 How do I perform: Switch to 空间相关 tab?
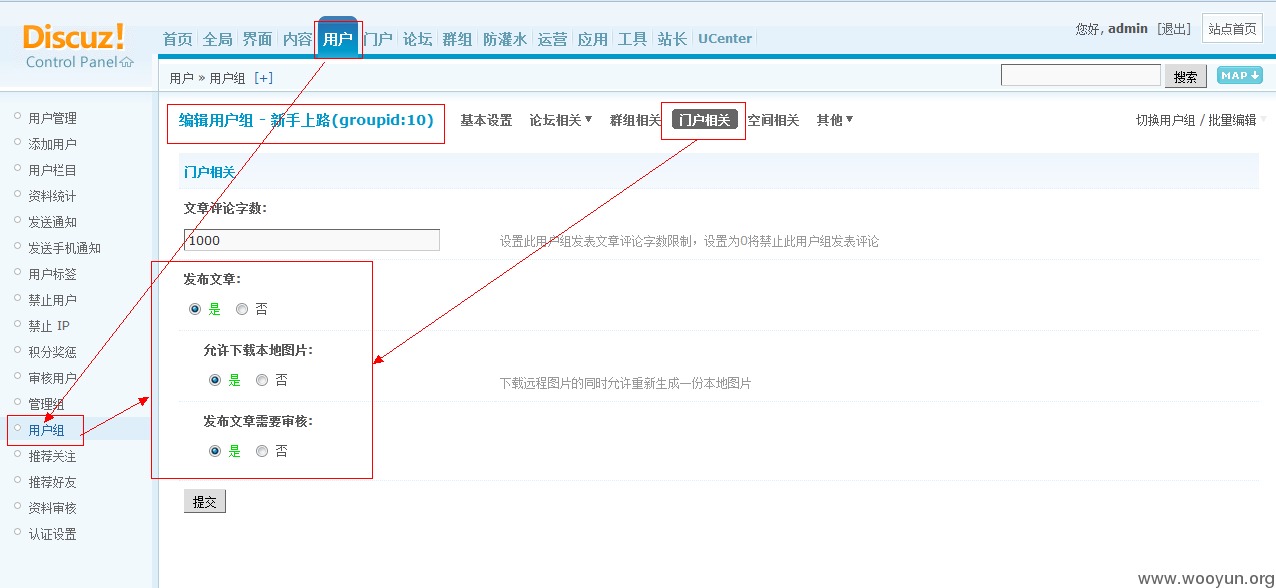pos(773,120)
